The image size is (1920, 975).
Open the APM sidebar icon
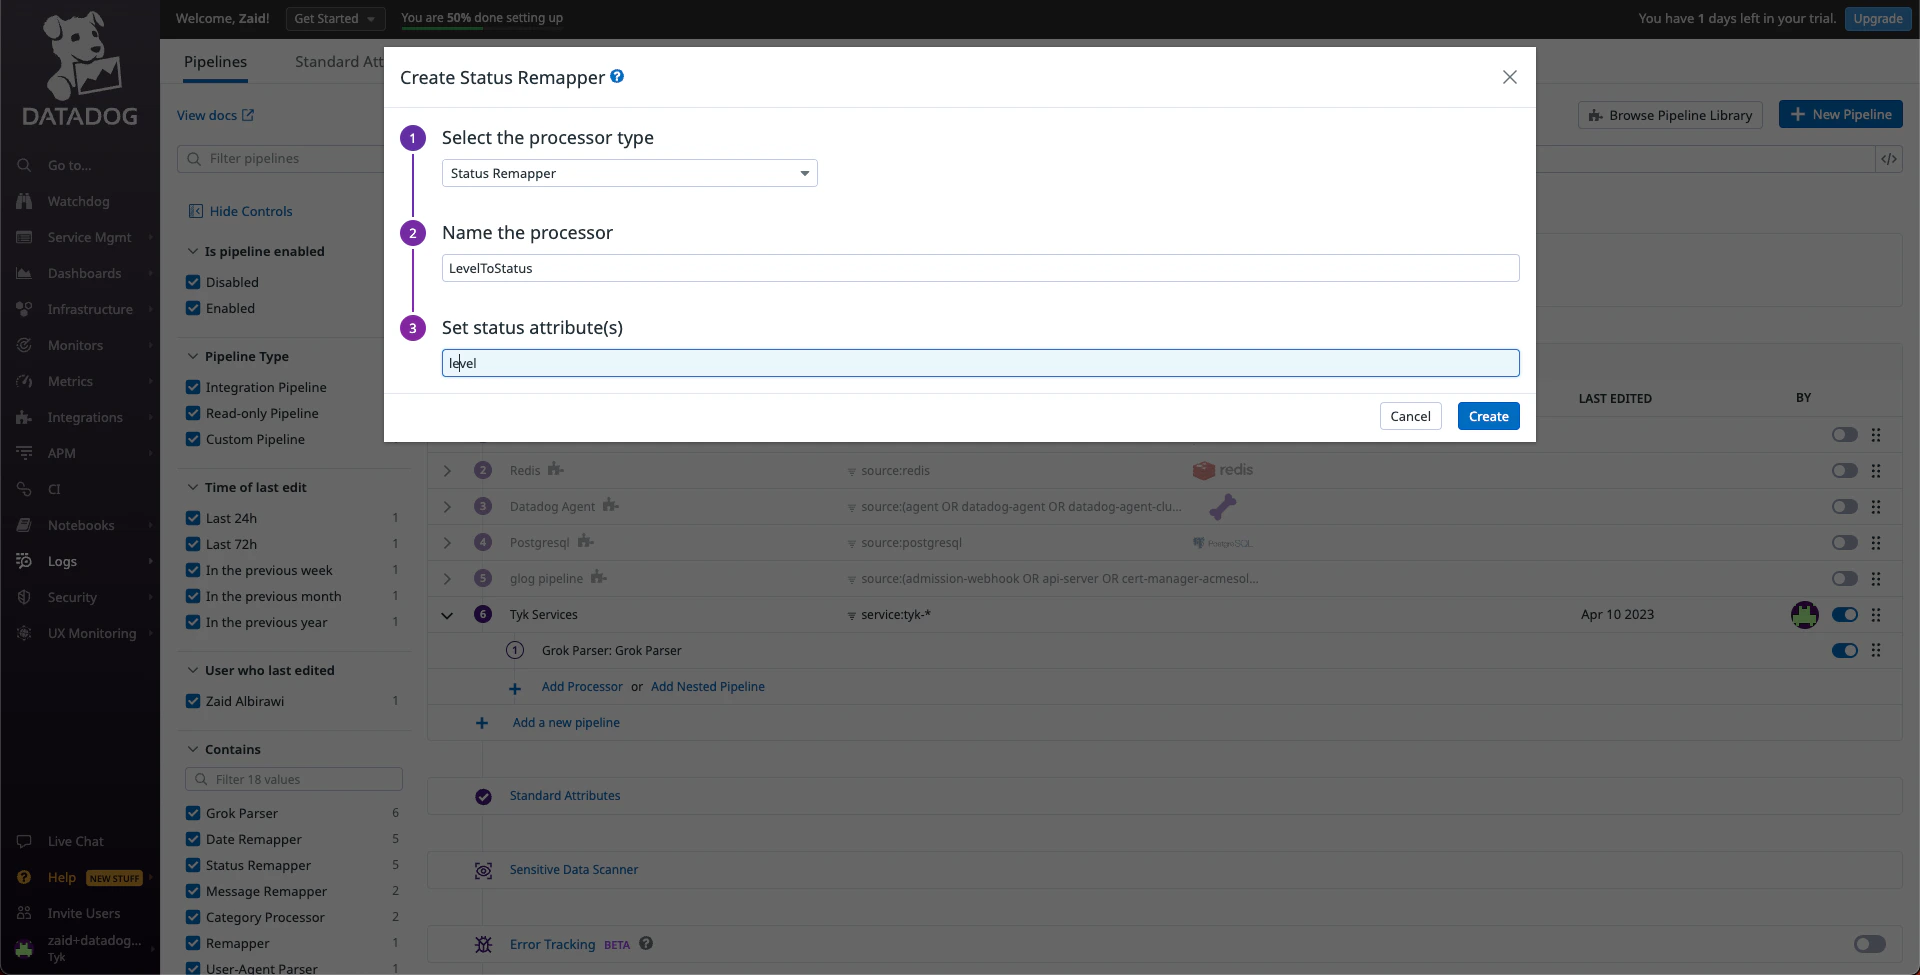[24, 452]
